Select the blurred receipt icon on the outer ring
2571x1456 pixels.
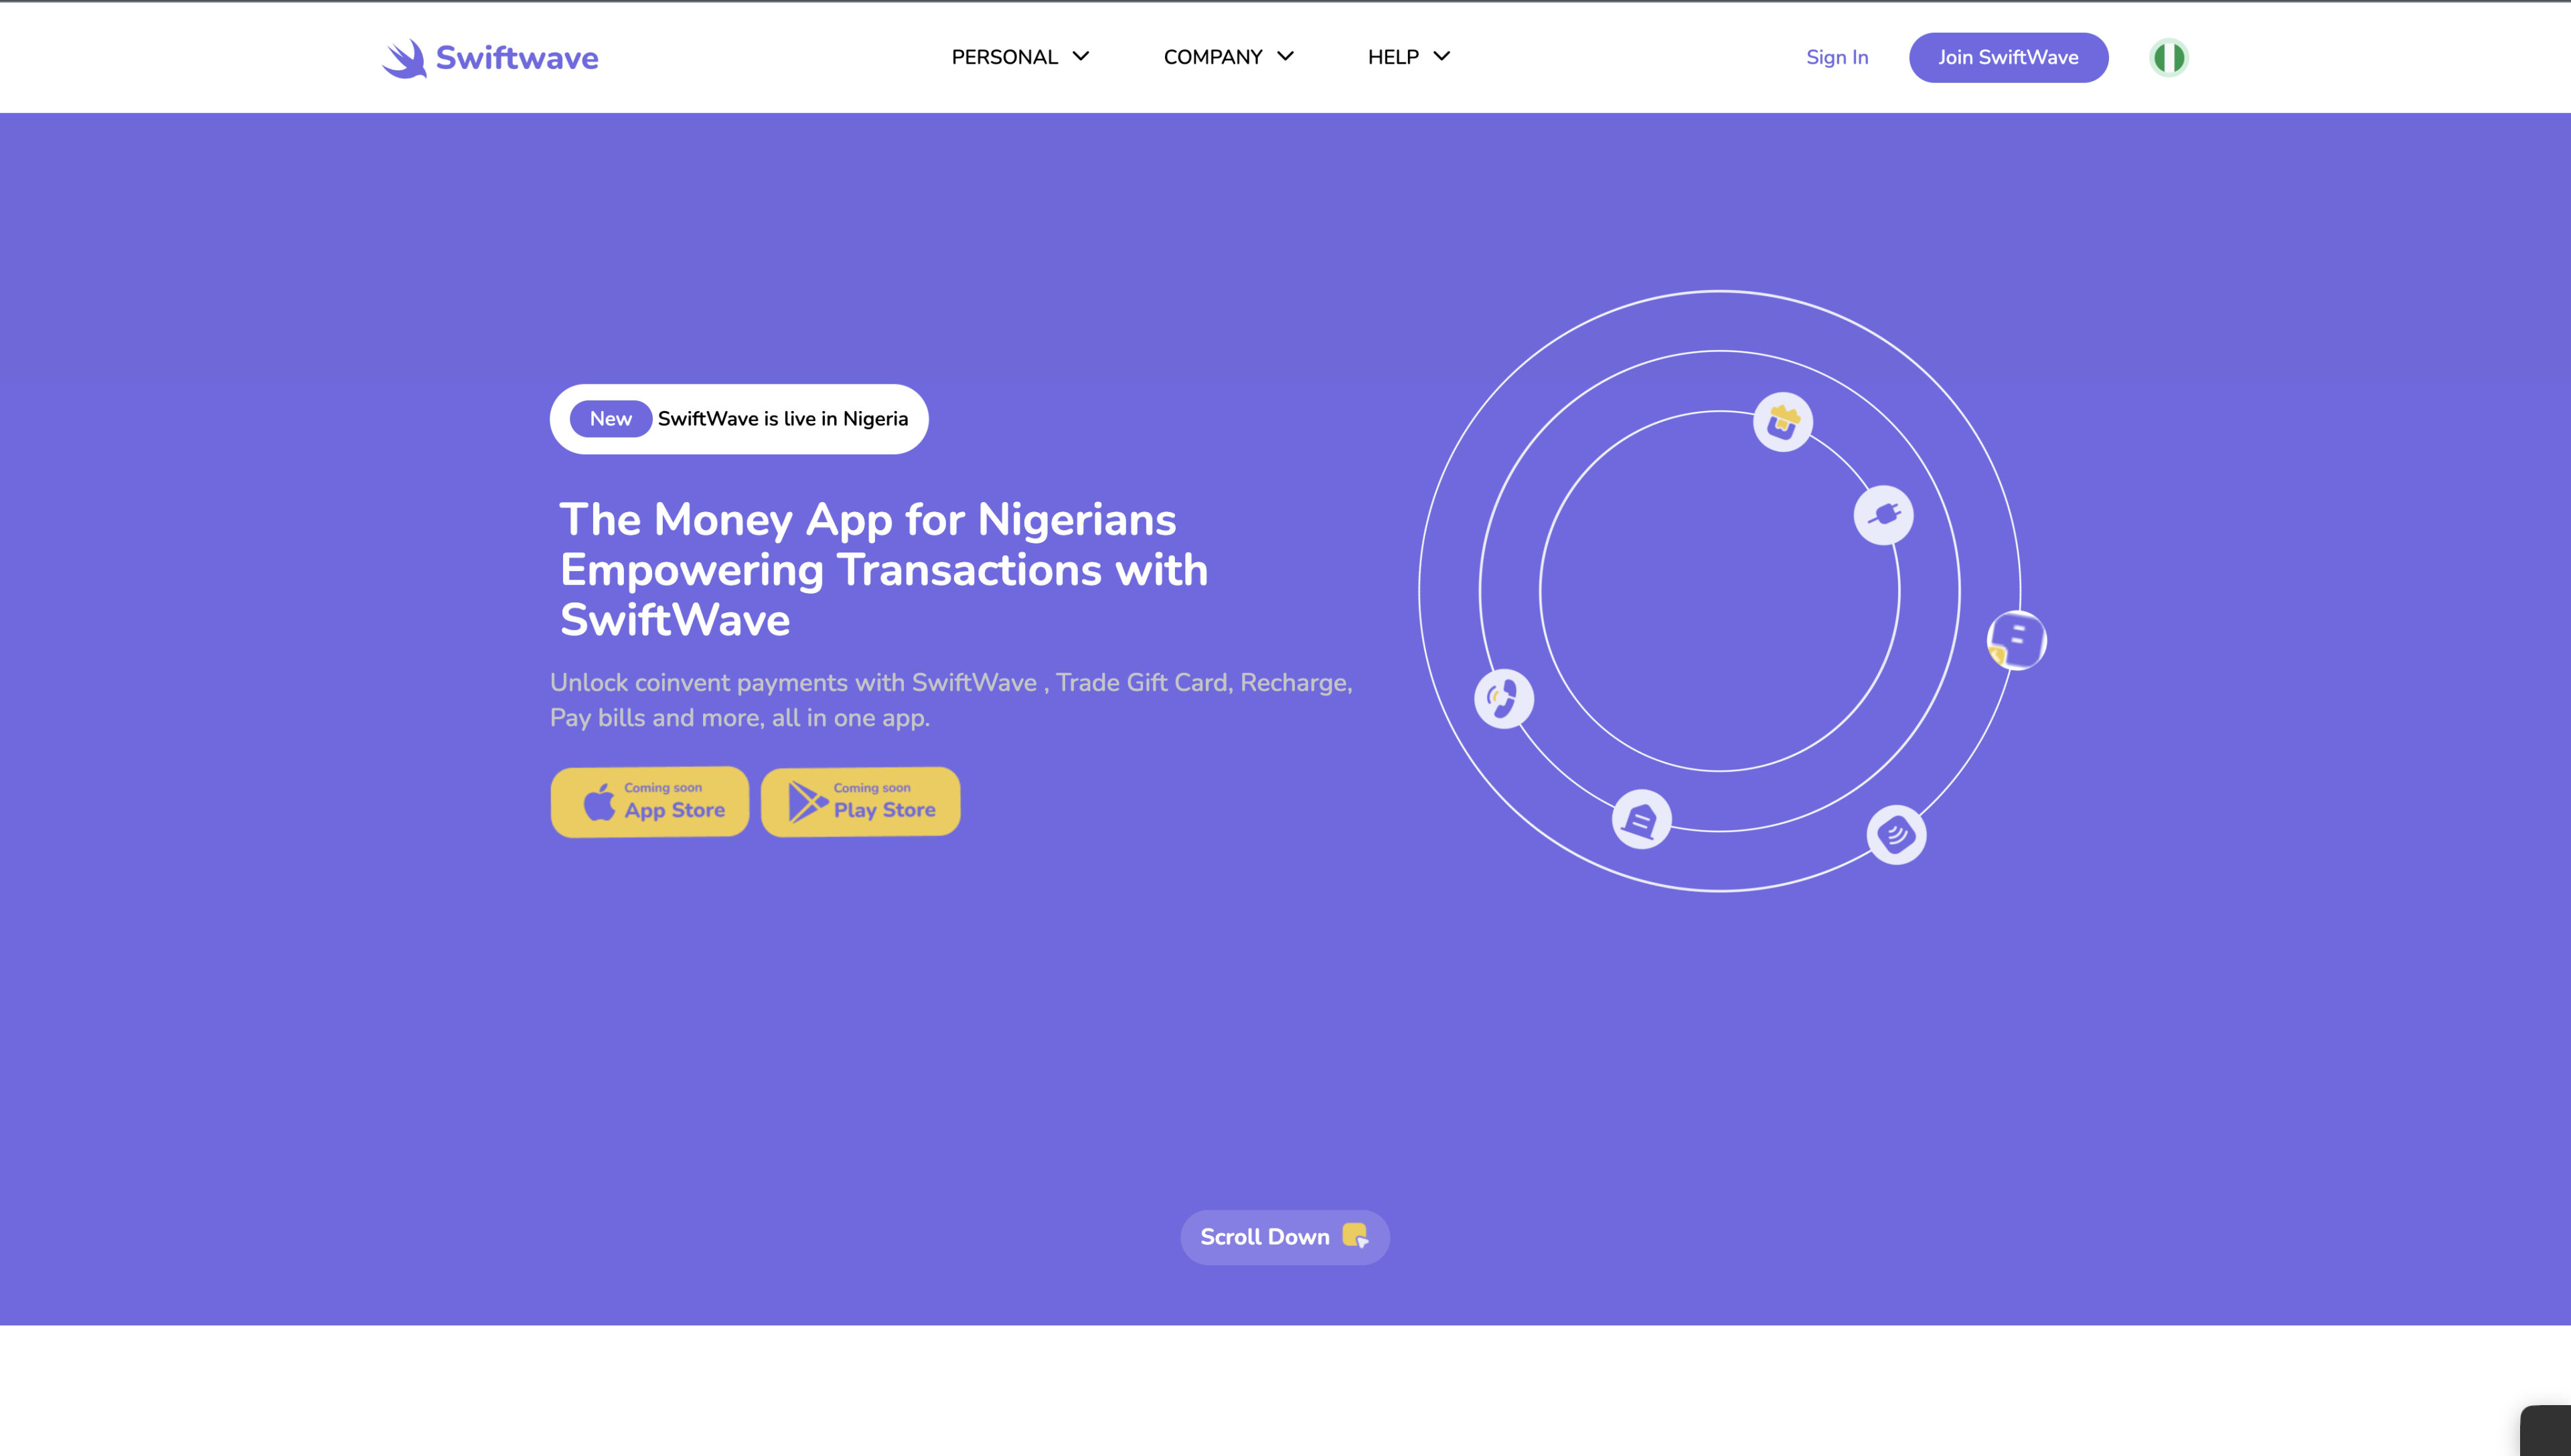(2016, 640)
